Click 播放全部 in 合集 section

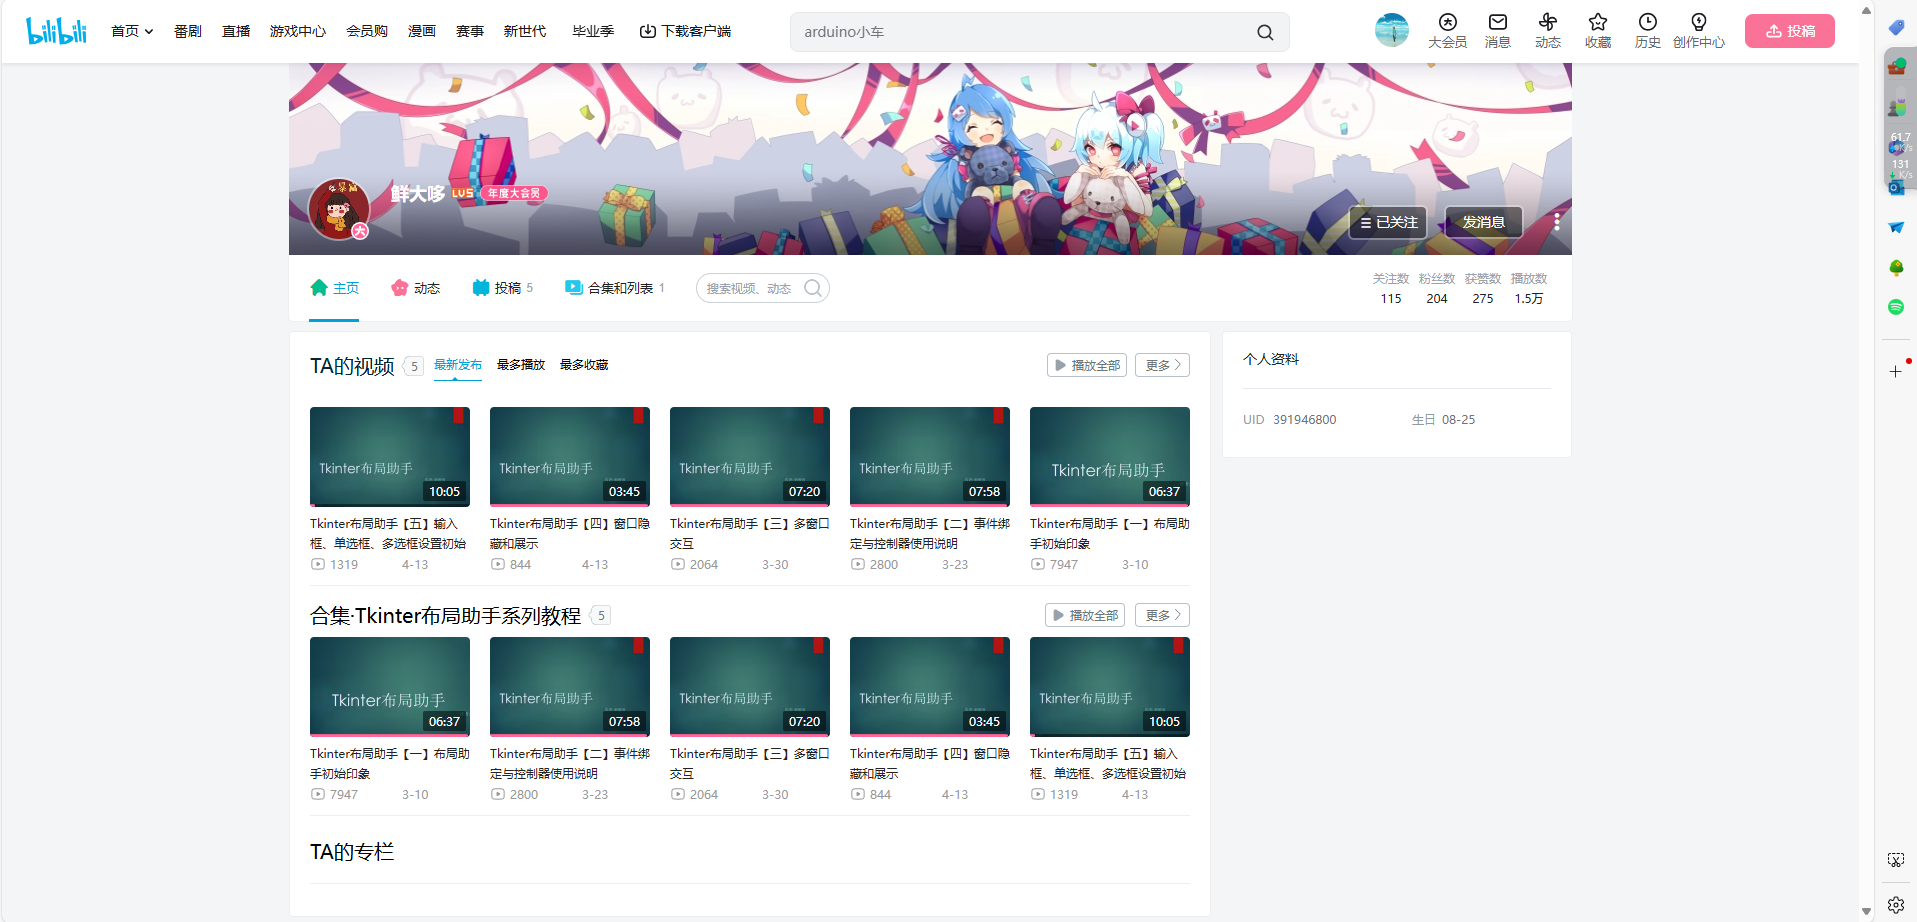1085,615
